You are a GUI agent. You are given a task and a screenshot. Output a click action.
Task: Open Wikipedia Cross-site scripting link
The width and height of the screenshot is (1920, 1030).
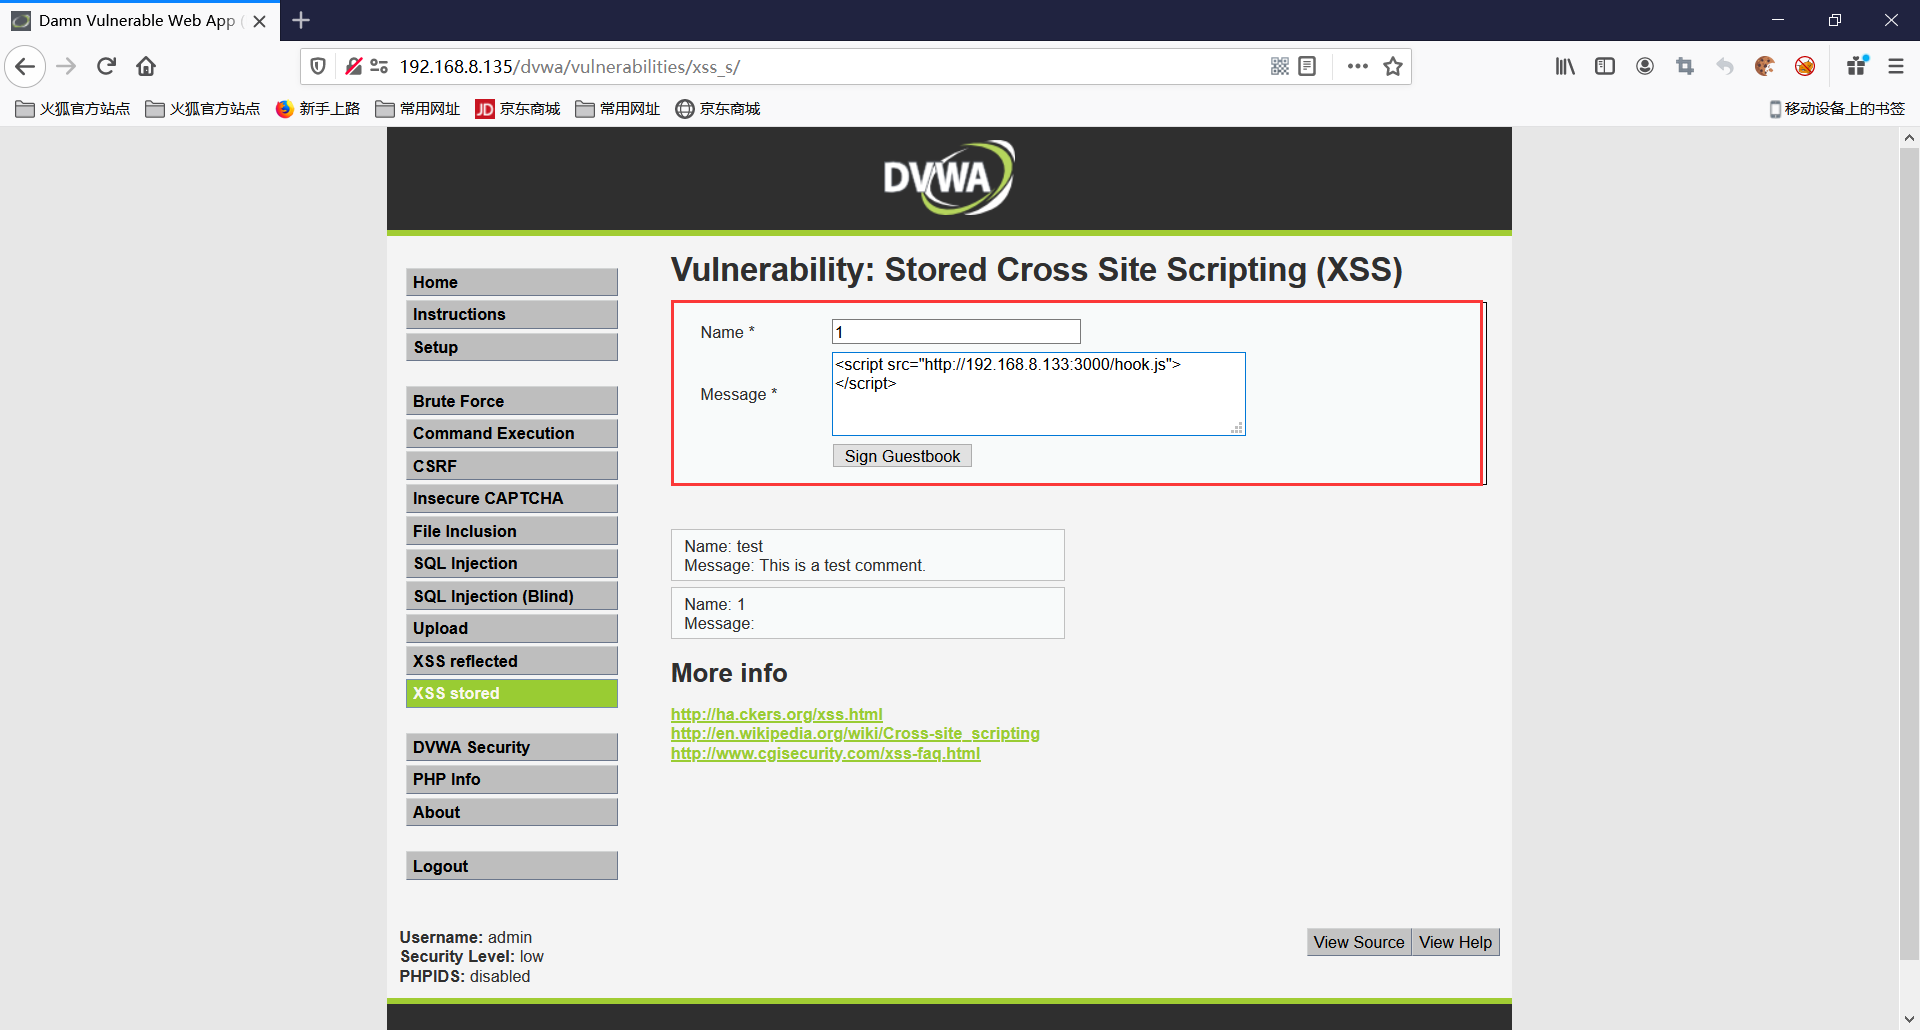pyautogui.click(x=855, y=733)
